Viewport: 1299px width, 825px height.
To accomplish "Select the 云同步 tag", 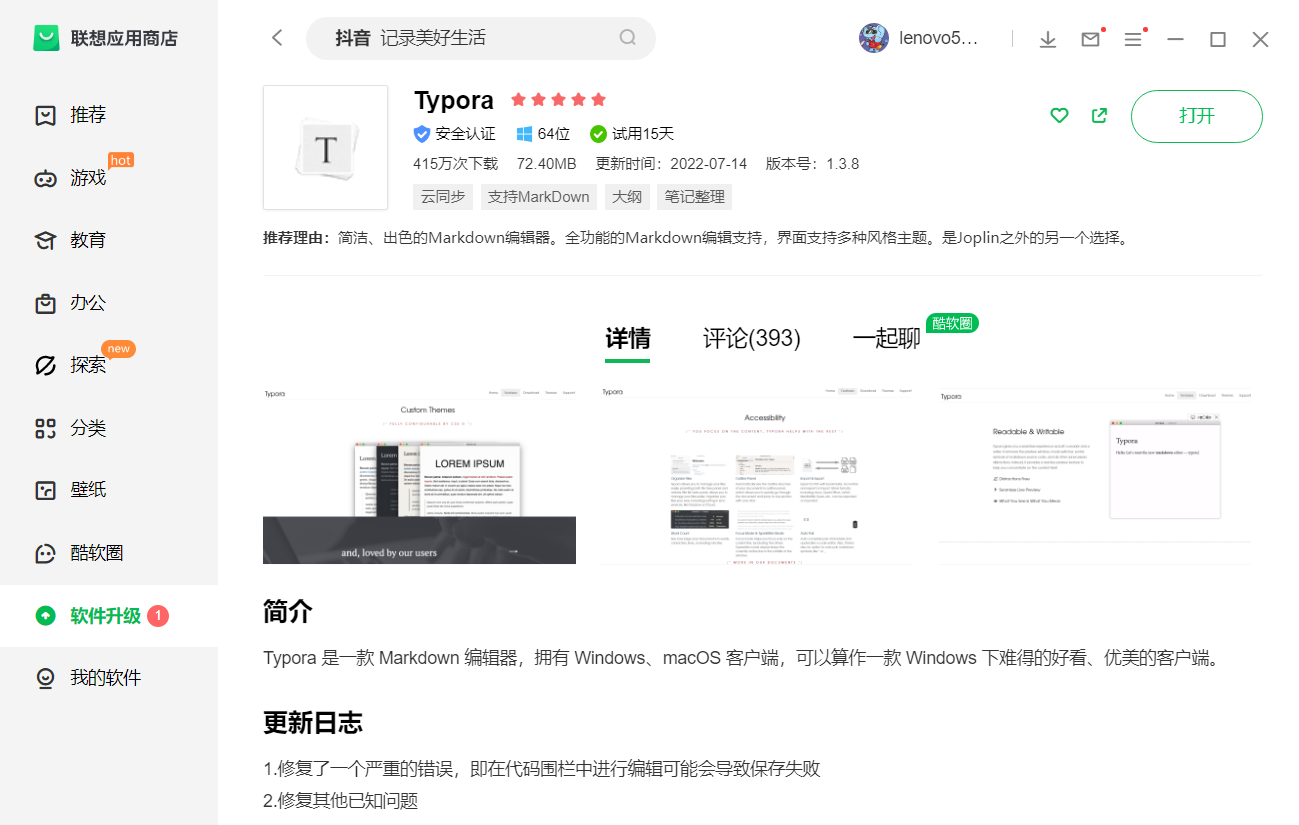I will 443,197.
